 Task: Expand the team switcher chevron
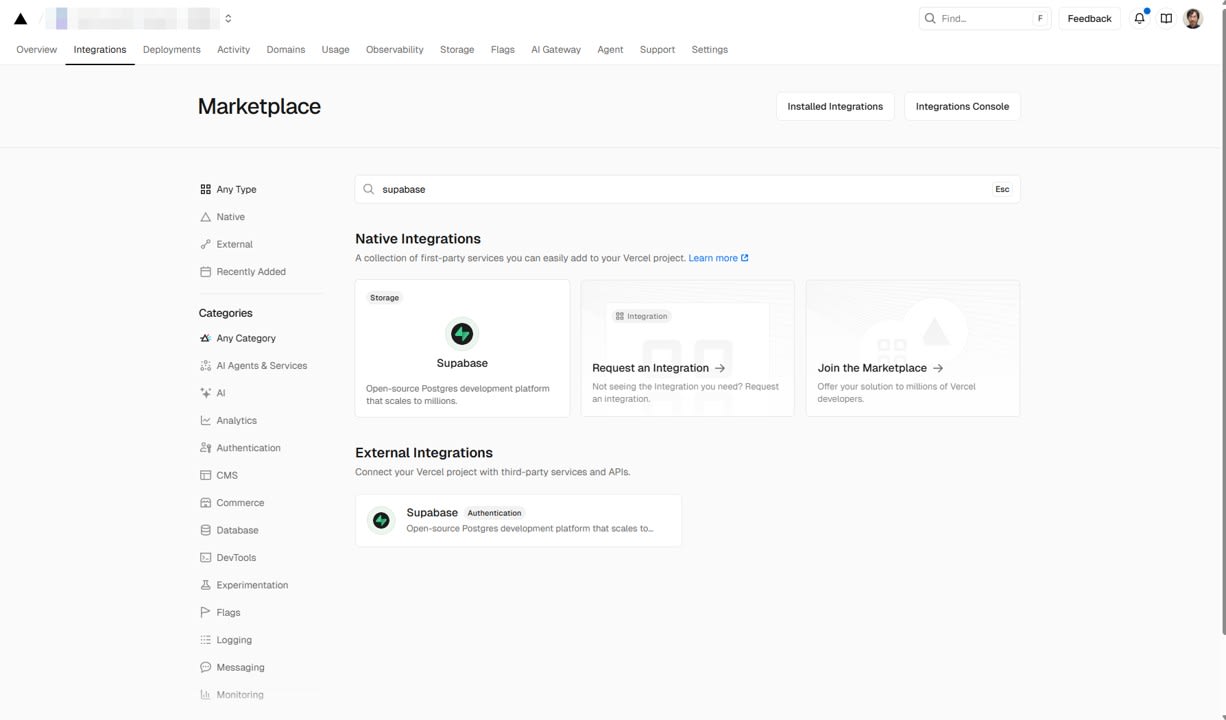(228, 19)
